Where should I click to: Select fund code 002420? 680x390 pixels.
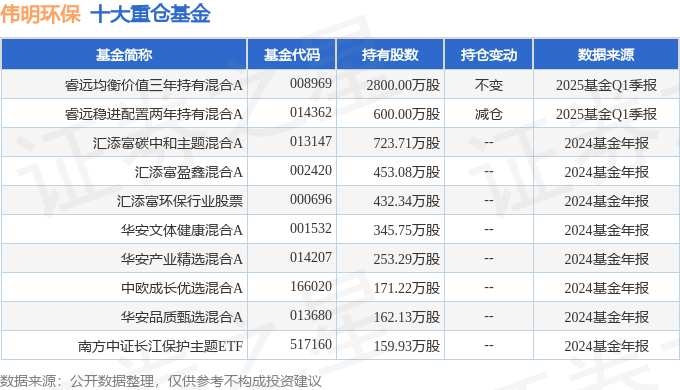(311, 170)
